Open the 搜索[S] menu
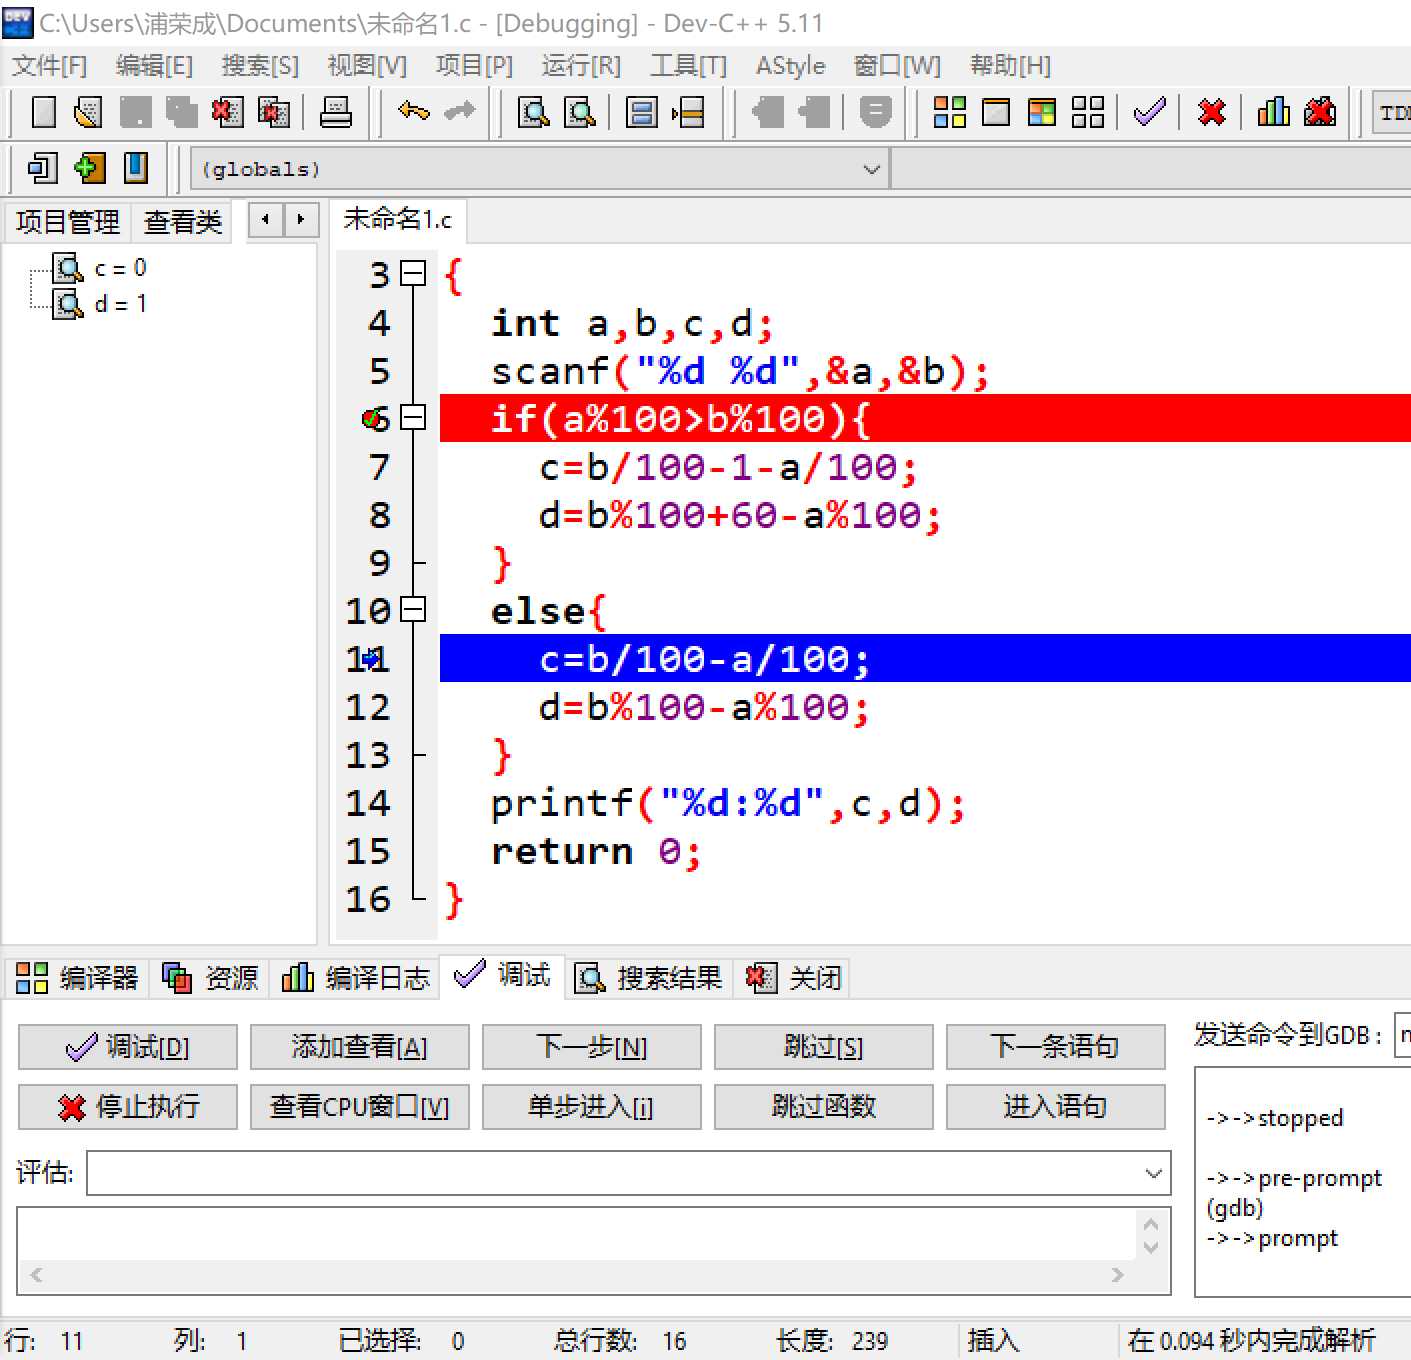 tap(260, 66)
